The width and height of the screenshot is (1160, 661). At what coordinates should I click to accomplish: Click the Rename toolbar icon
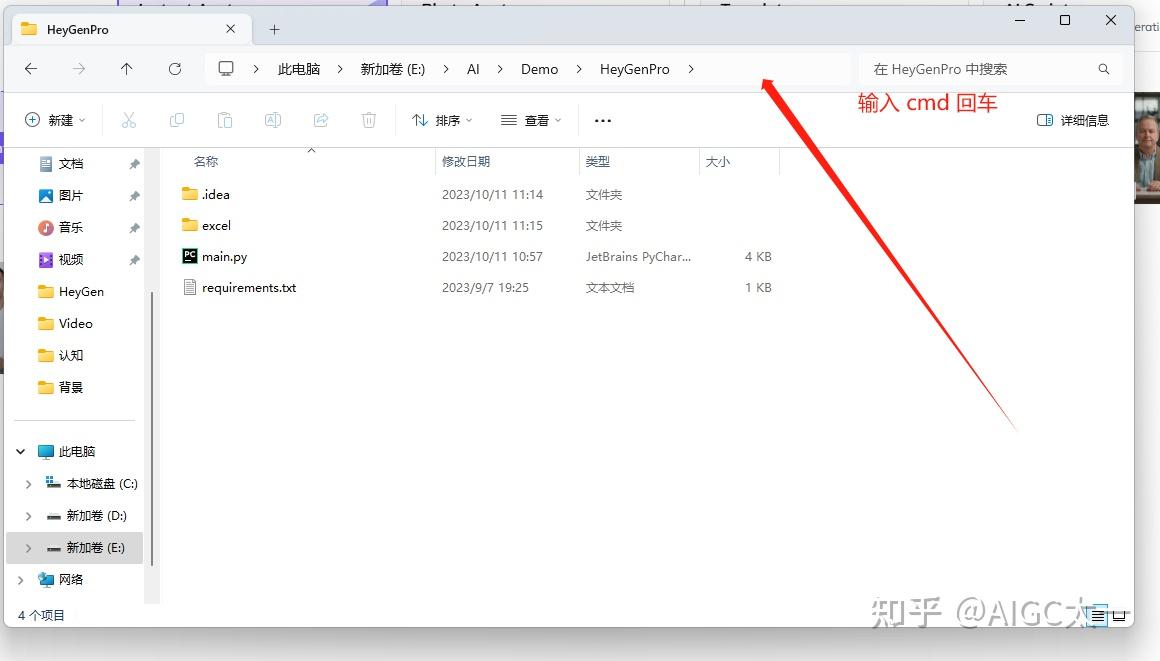pos(273,120)
